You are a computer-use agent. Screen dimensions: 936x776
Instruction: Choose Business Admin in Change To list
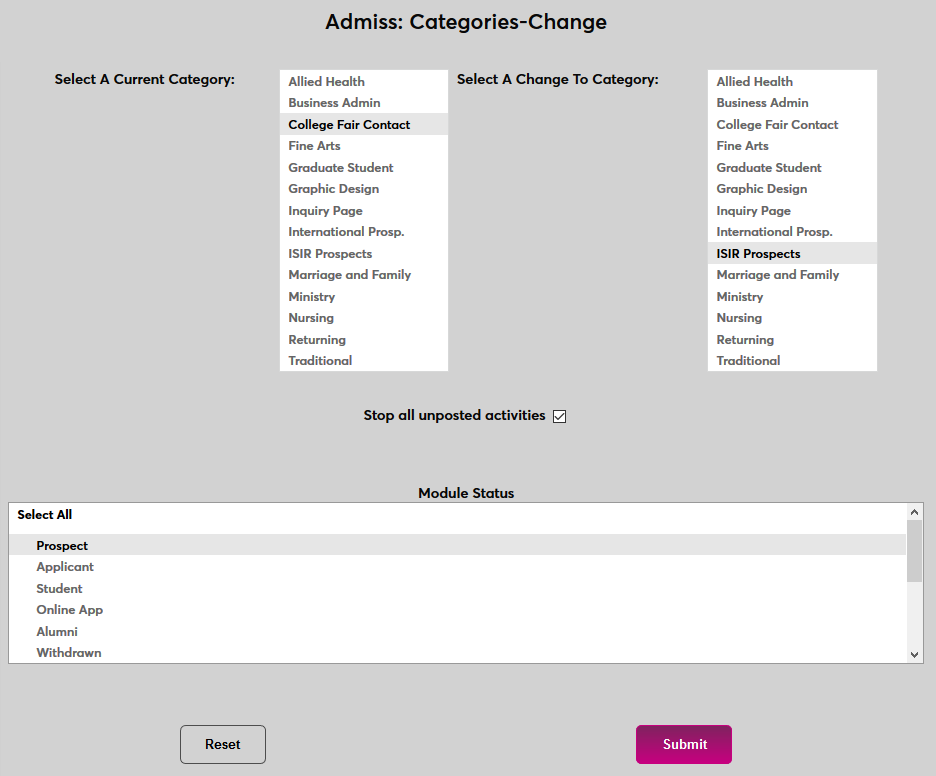(x=762, y=103)
